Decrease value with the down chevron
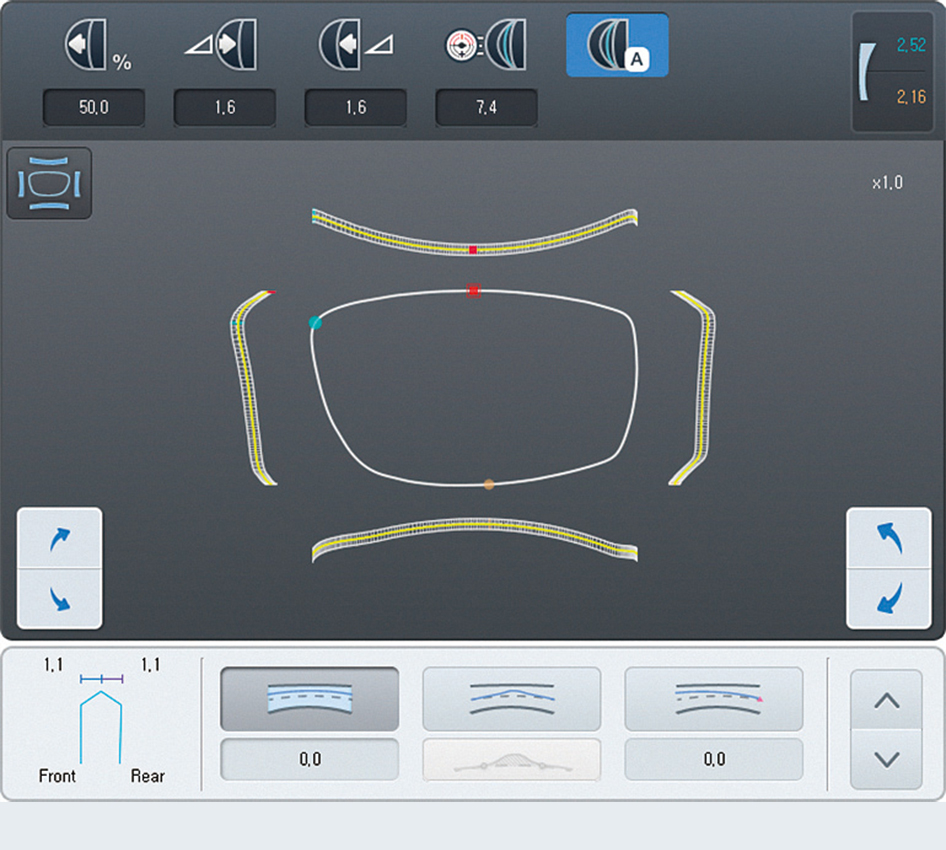The width and height of the screenshot is (946, 850). click(886, 760)
